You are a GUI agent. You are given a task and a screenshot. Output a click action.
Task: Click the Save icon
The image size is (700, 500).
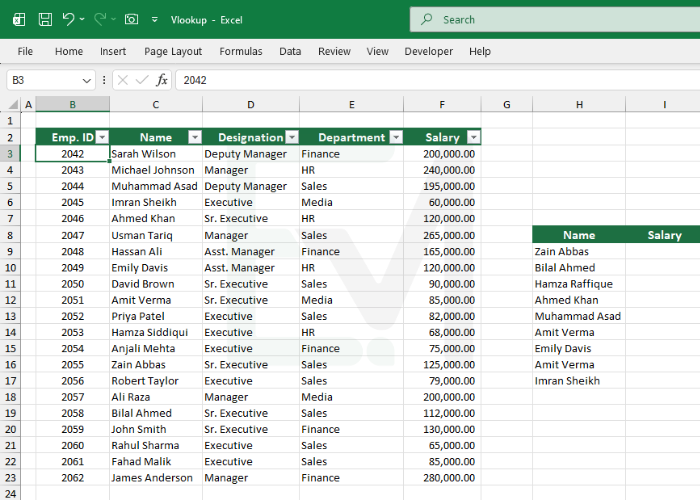tap(45, 20)
